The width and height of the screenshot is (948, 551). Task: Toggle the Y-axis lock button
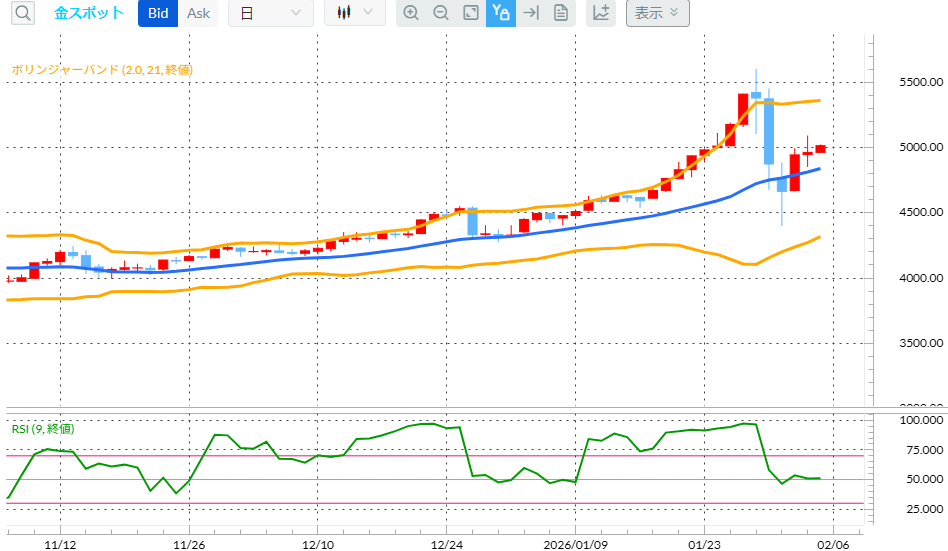(x=501, y=13)
